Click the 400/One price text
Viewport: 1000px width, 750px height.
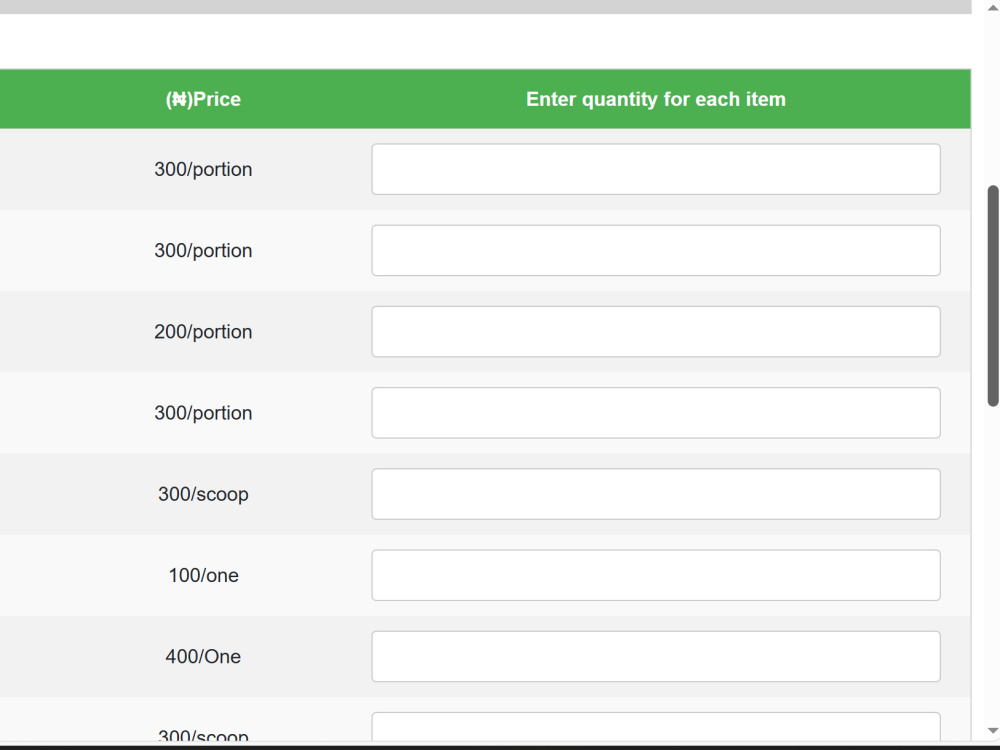203,656
